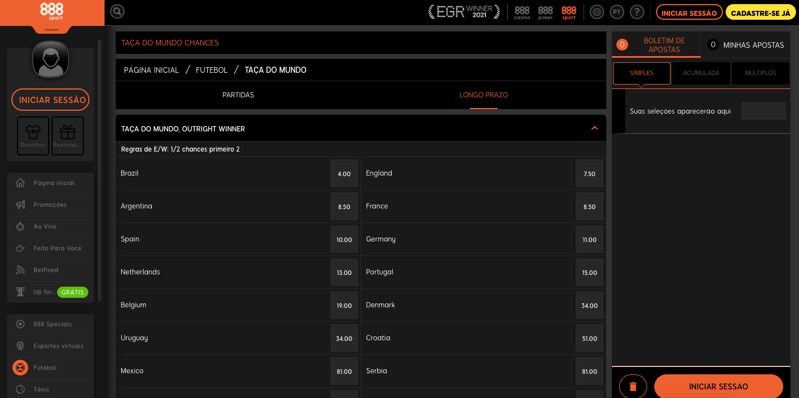800x398 pixels.
Task: Select Belgium odds 19.00
Action: (x=344, y=305)
